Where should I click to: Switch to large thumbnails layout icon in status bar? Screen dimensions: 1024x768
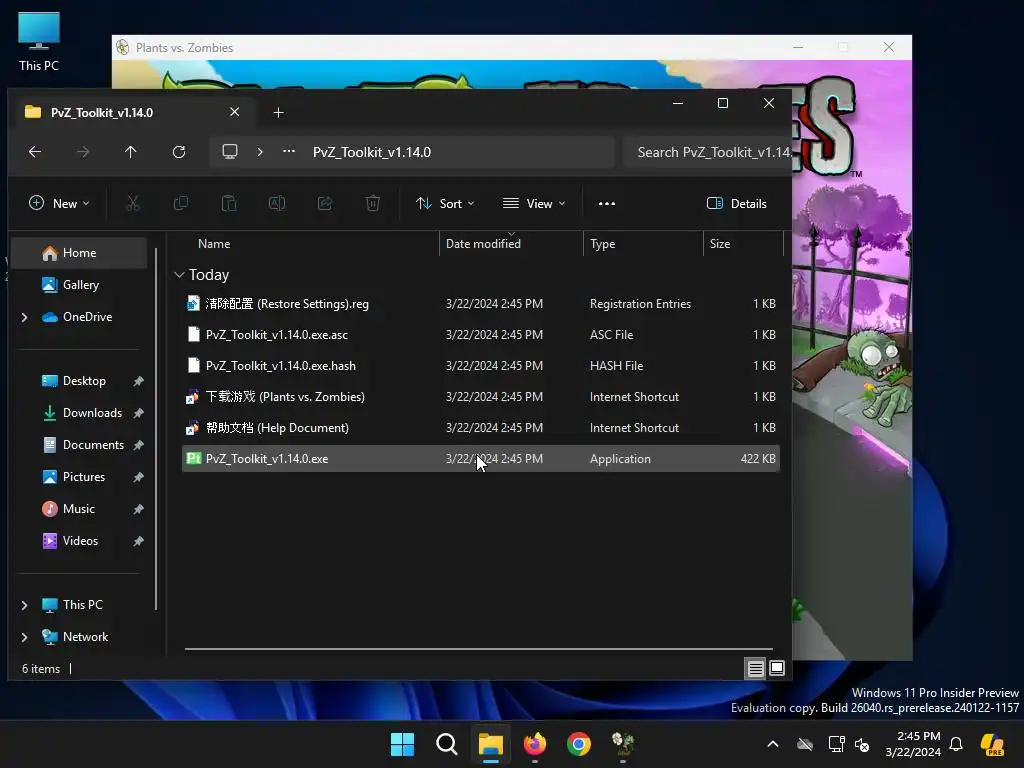777,668
